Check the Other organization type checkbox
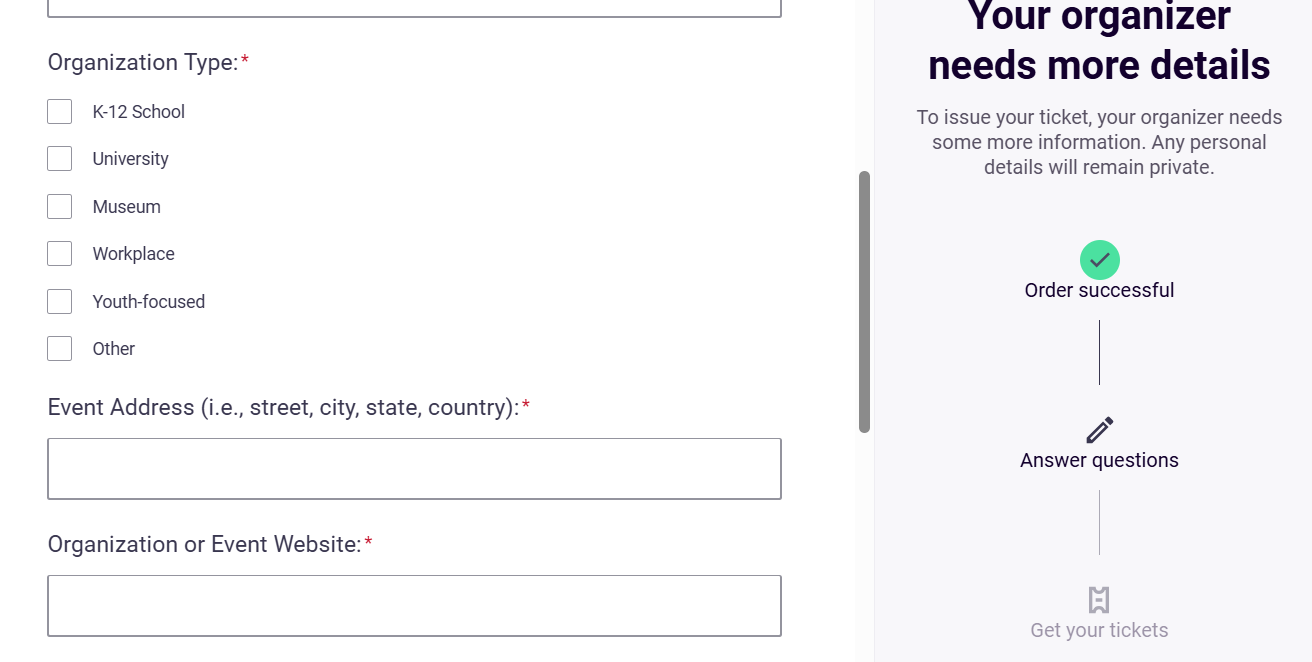Image resolution: width=1312 pixels, height=662 pixels. pos(60,349)
